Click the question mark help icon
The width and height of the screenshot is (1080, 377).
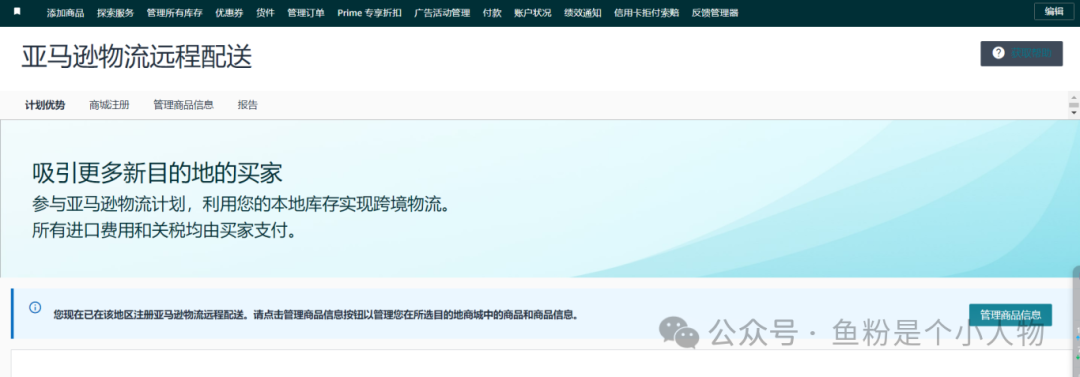[x=998, y=53]
